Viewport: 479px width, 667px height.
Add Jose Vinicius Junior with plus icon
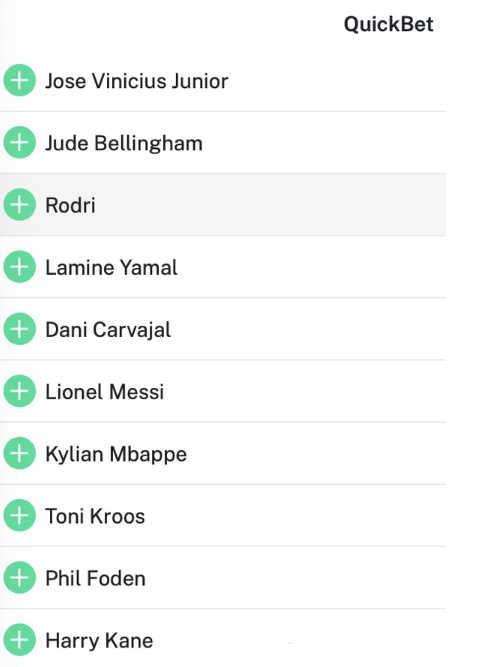[x=19, y=80]
